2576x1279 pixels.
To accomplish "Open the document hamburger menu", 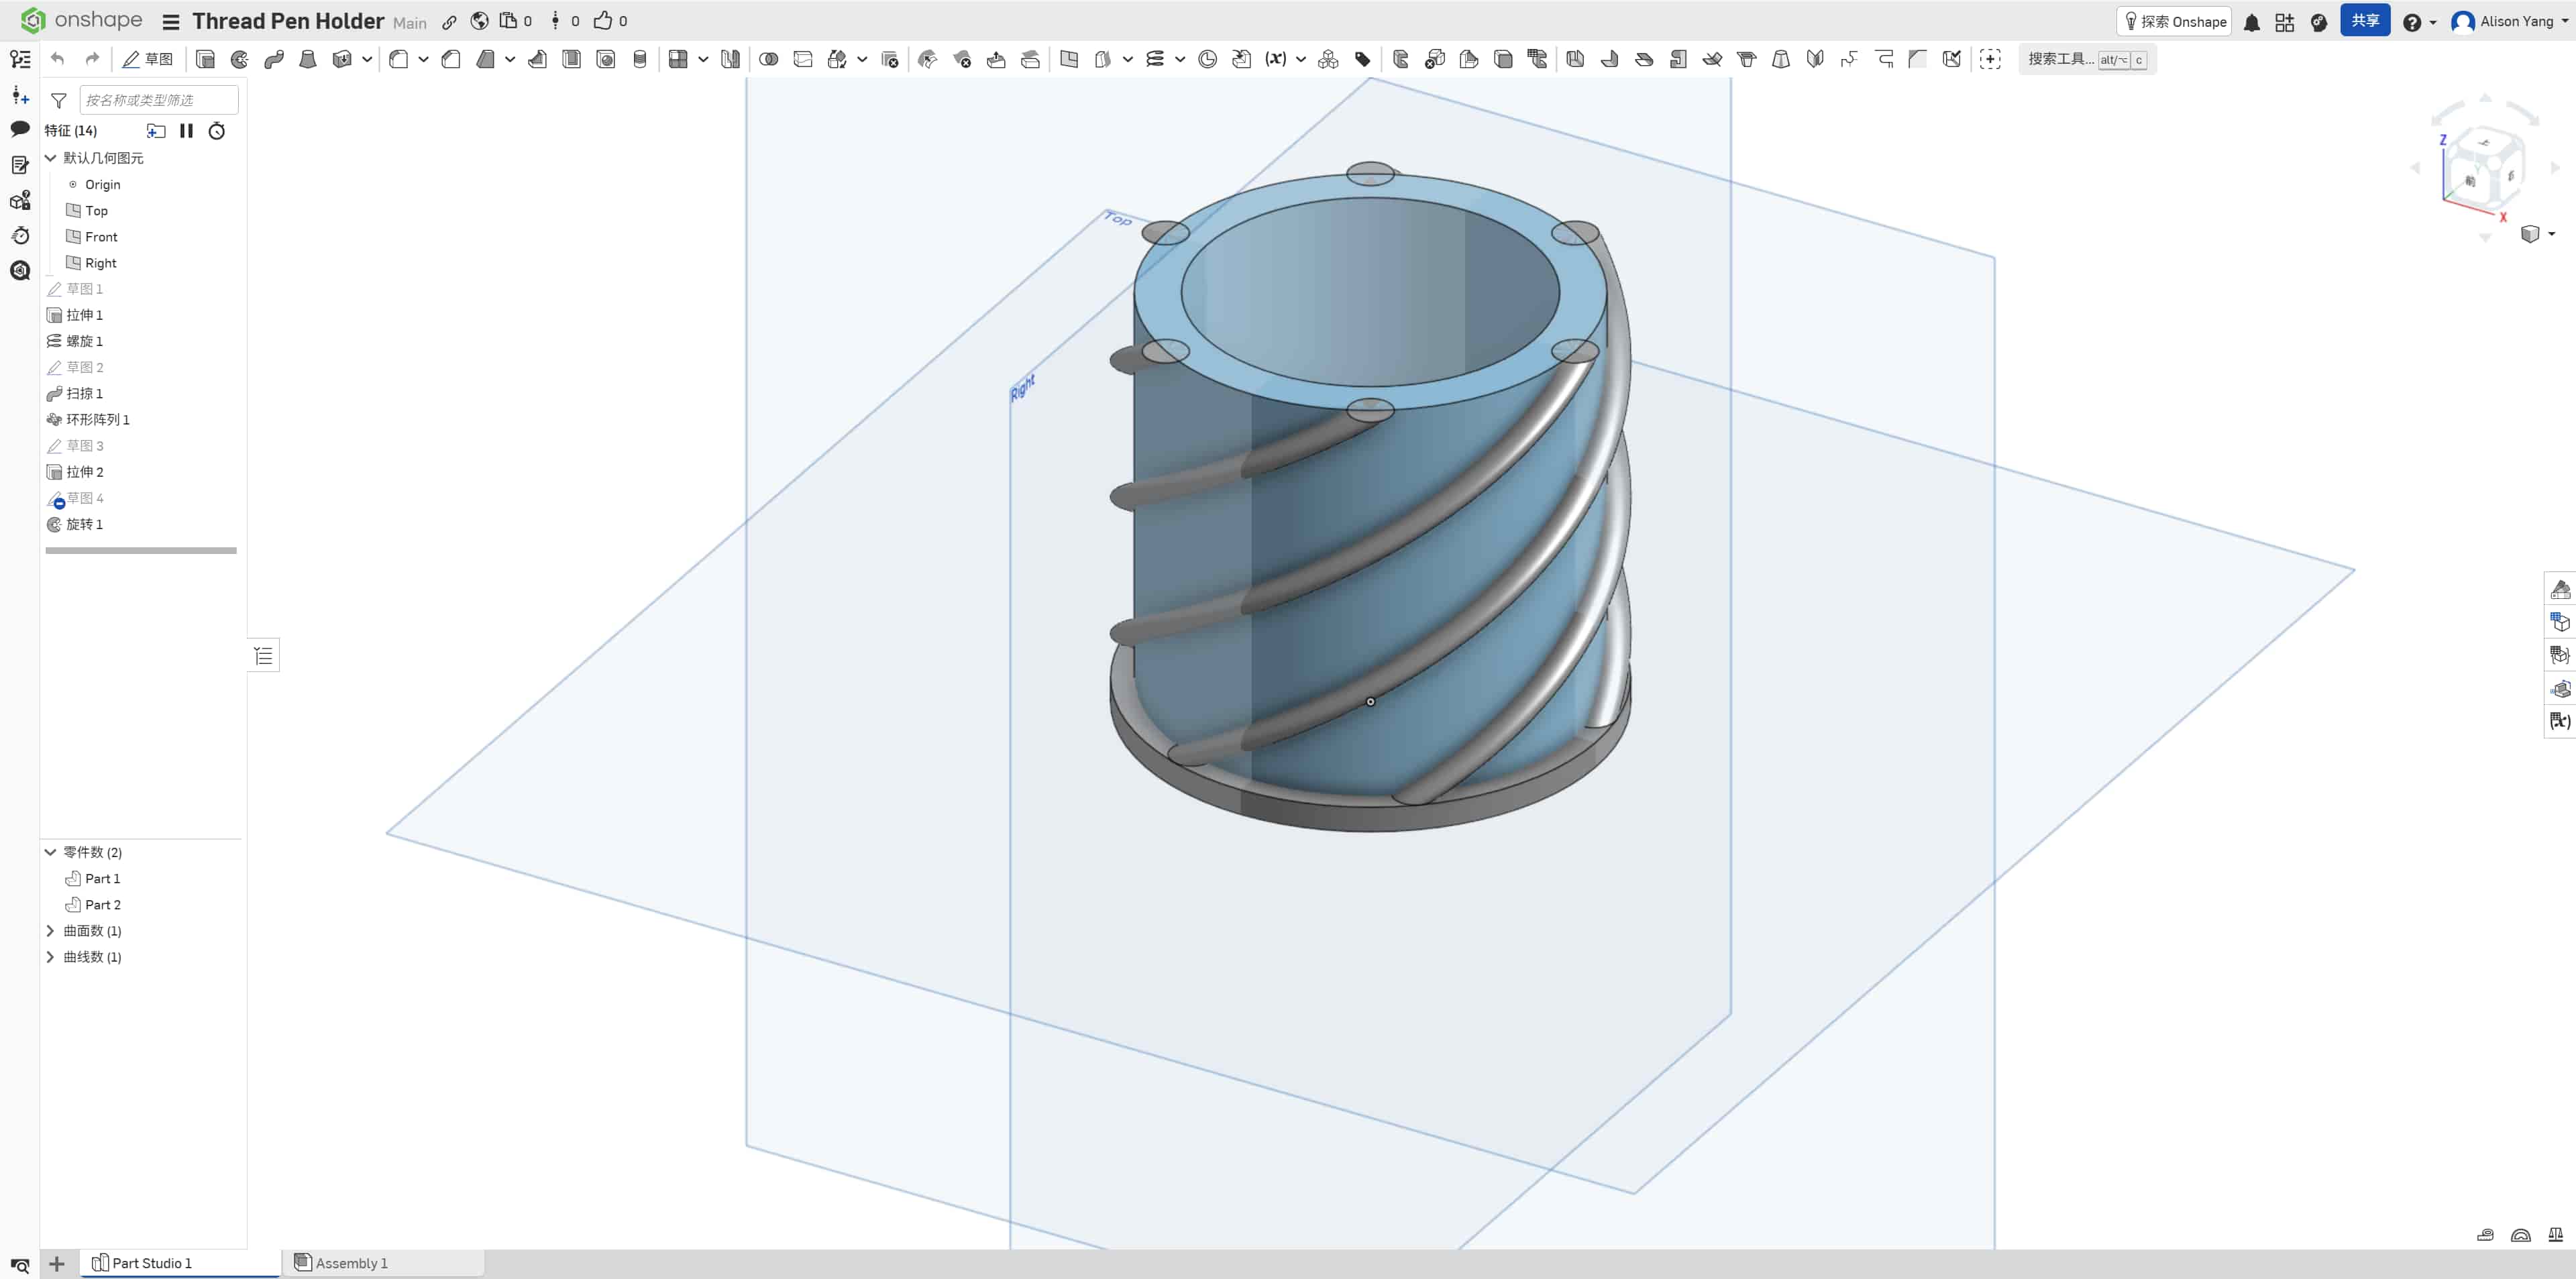I will click(171, 22).
